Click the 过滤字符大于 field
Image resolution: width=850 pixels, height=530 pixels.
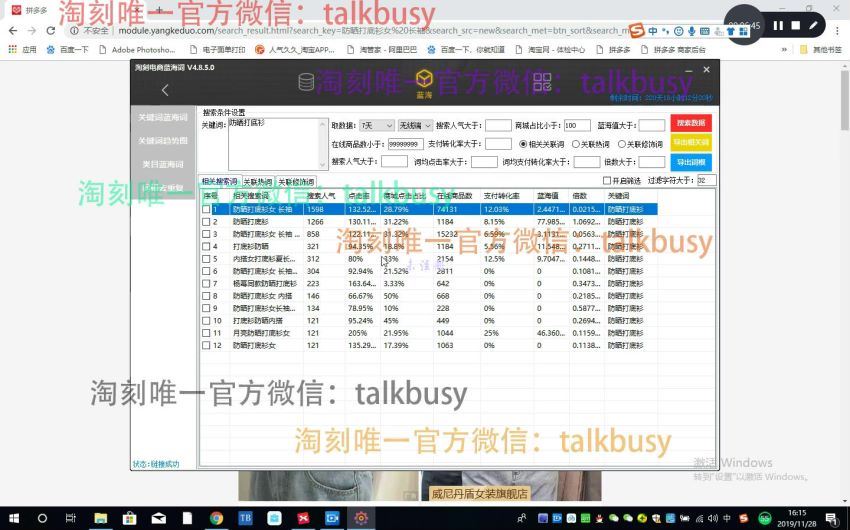706,180
